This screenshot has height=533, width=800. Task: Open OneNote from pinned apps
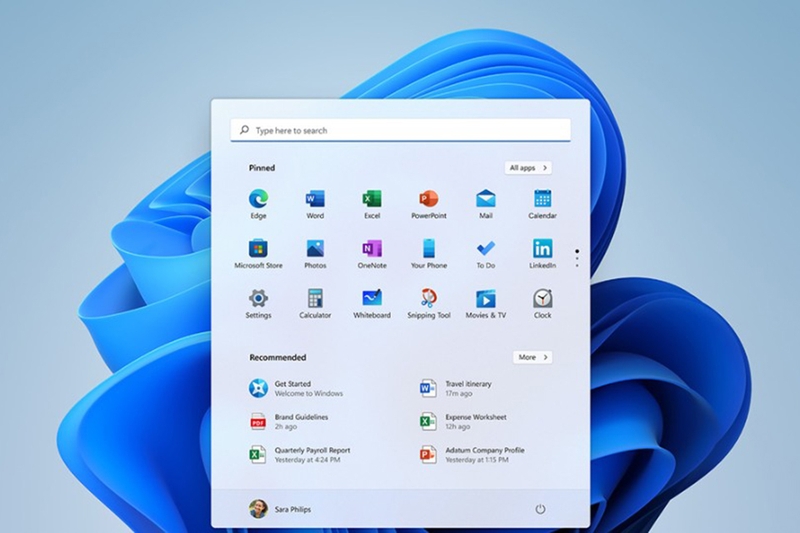[x=372, y=253]
